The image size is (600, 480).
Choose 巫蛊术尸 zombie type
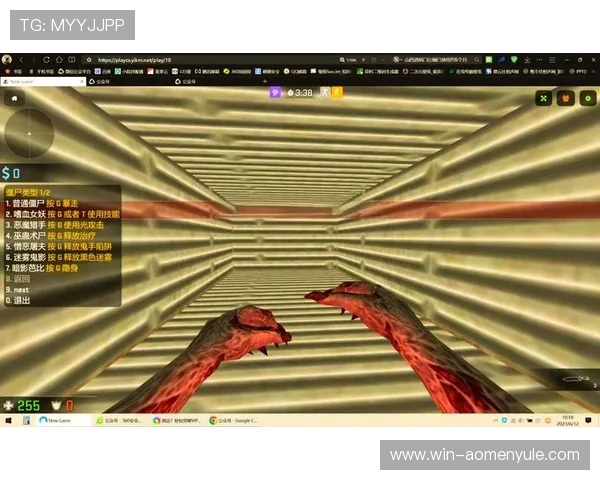50,236
